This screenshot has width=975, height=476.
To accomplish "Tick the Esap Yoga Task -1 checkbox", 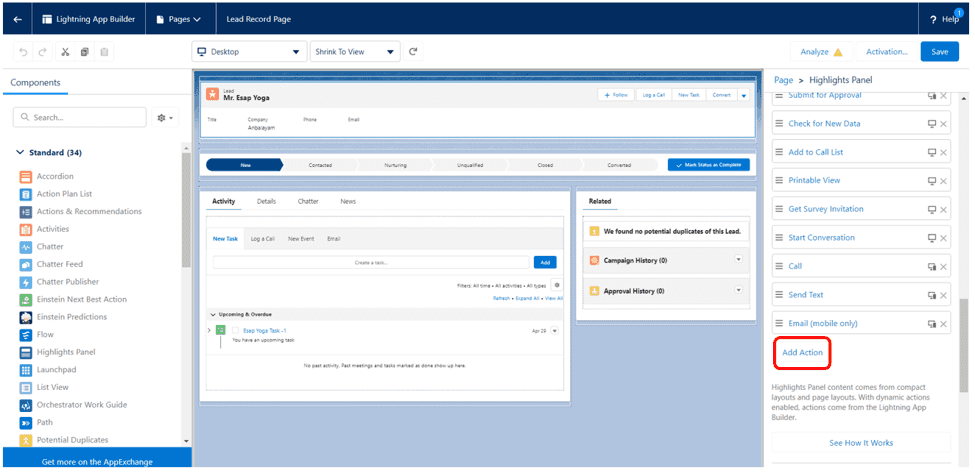I will pos(235,331).
